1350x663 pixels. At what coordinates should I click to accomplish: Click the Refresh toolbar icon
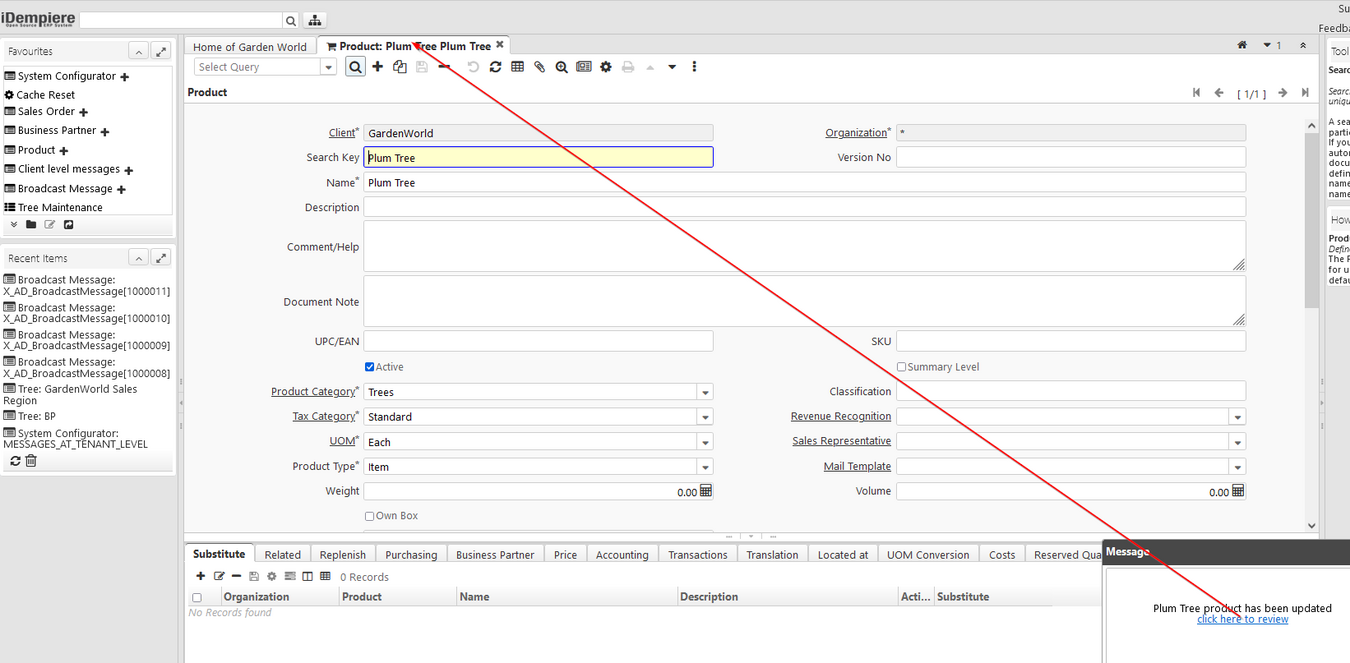pyautogui.click(x=495, y=67)
